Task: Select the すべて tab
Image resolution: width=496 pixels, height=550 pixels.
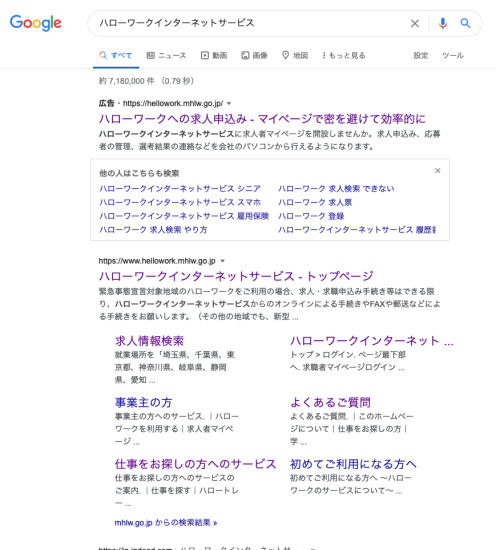Action: point(116,55)
